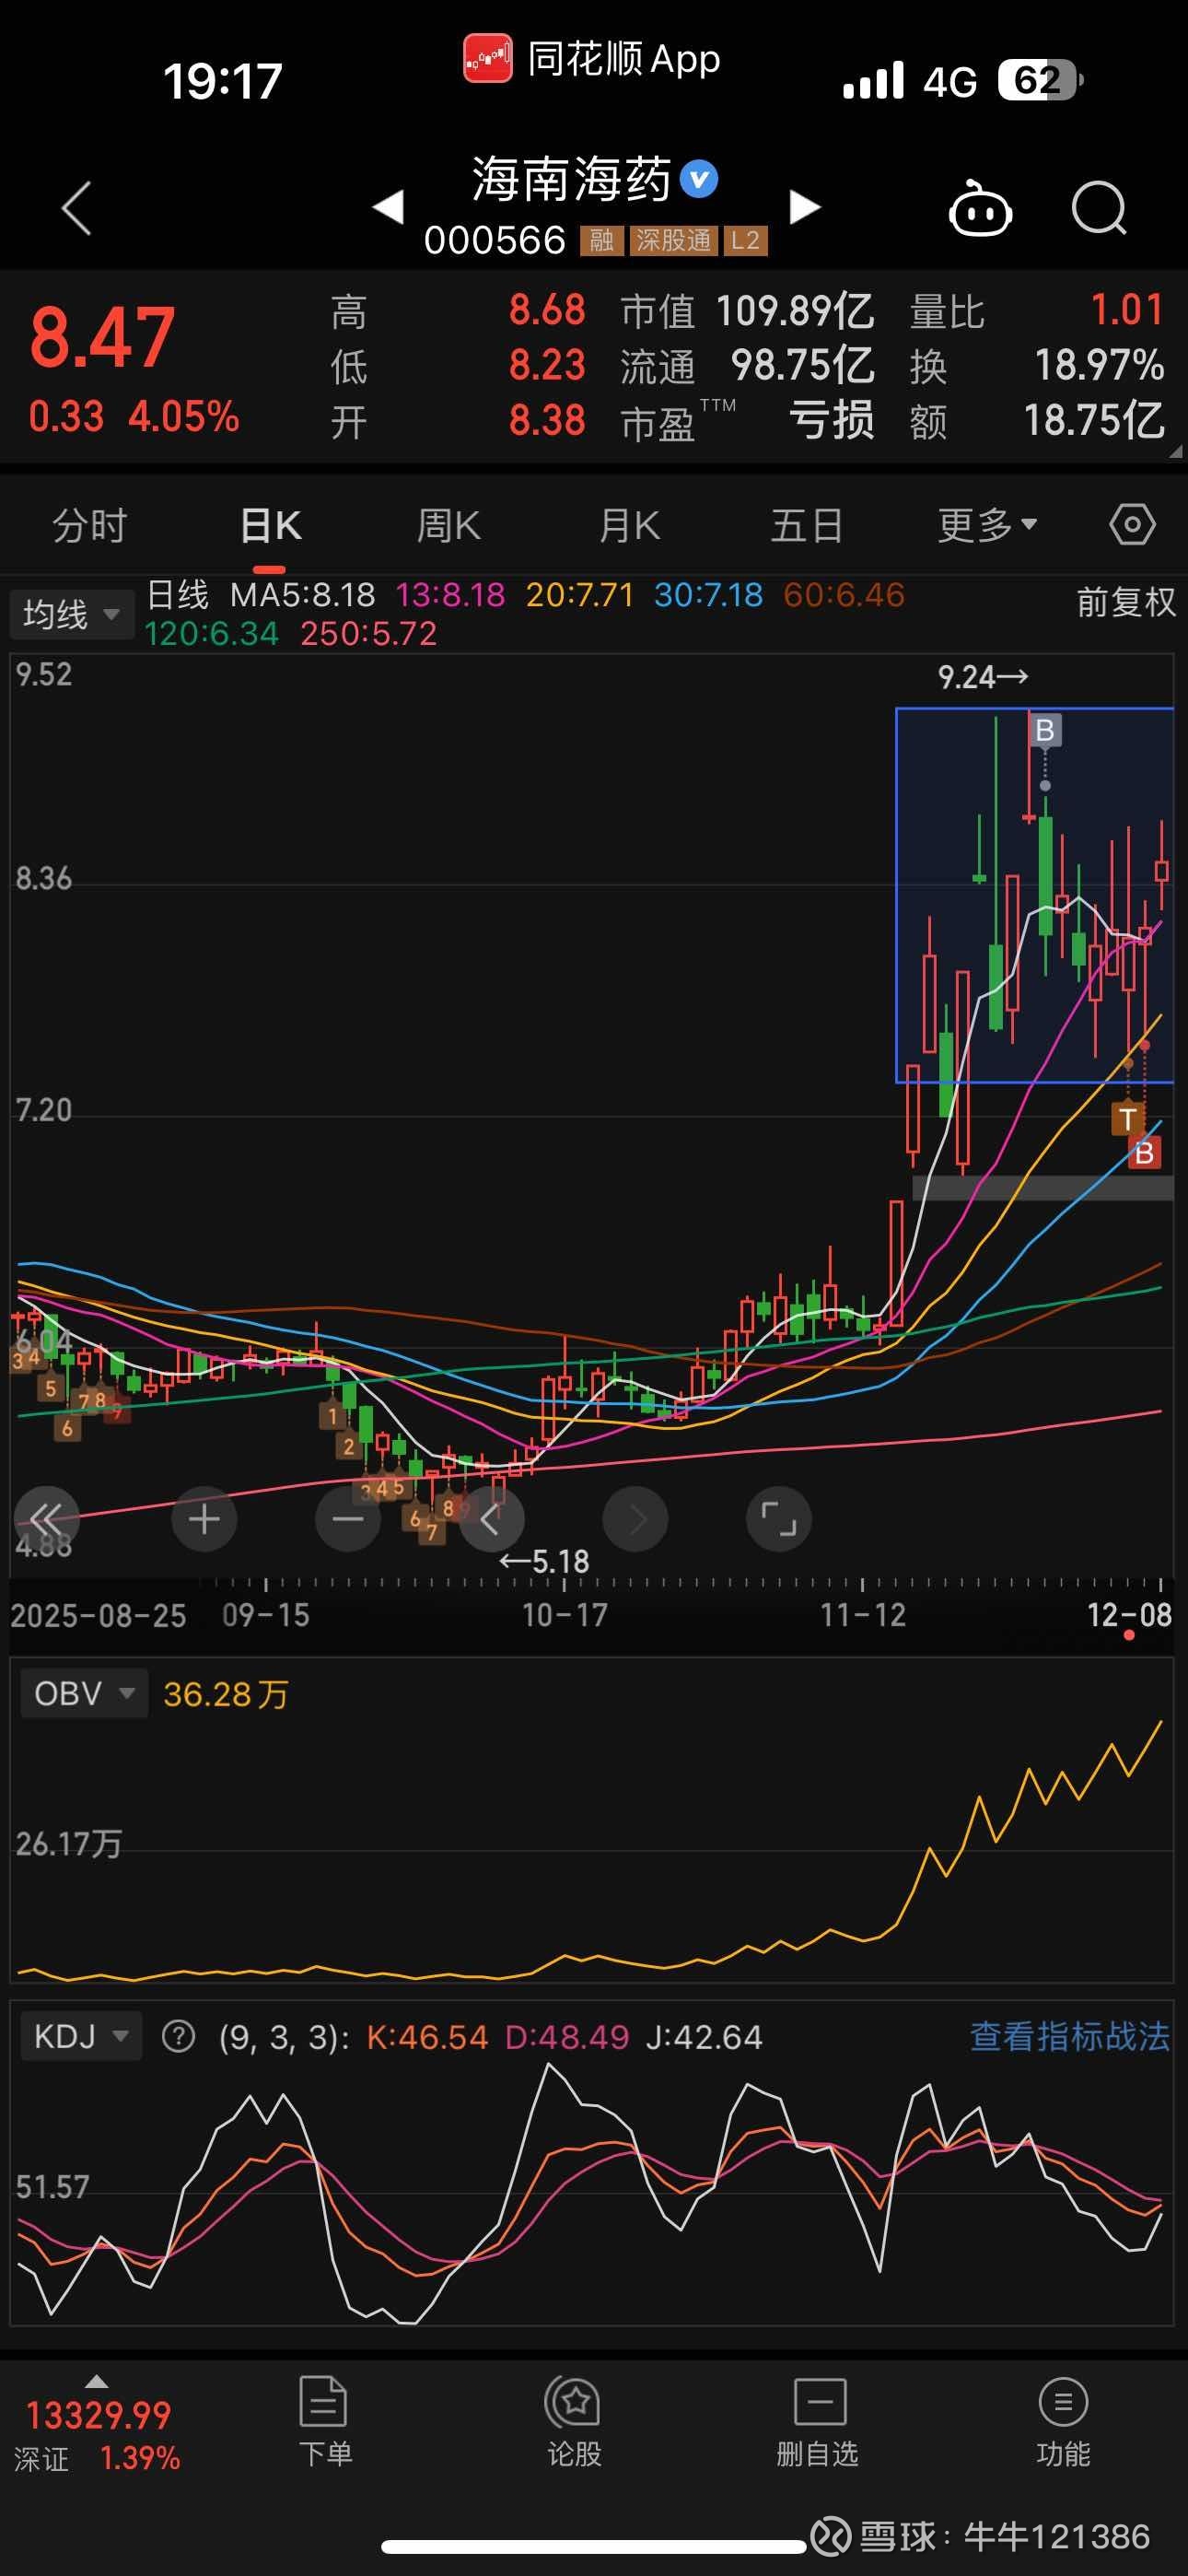1188x2576 pixels.
Task: Open the 同花顺 App link in the status bar
Action: click(x=591, y=59)
